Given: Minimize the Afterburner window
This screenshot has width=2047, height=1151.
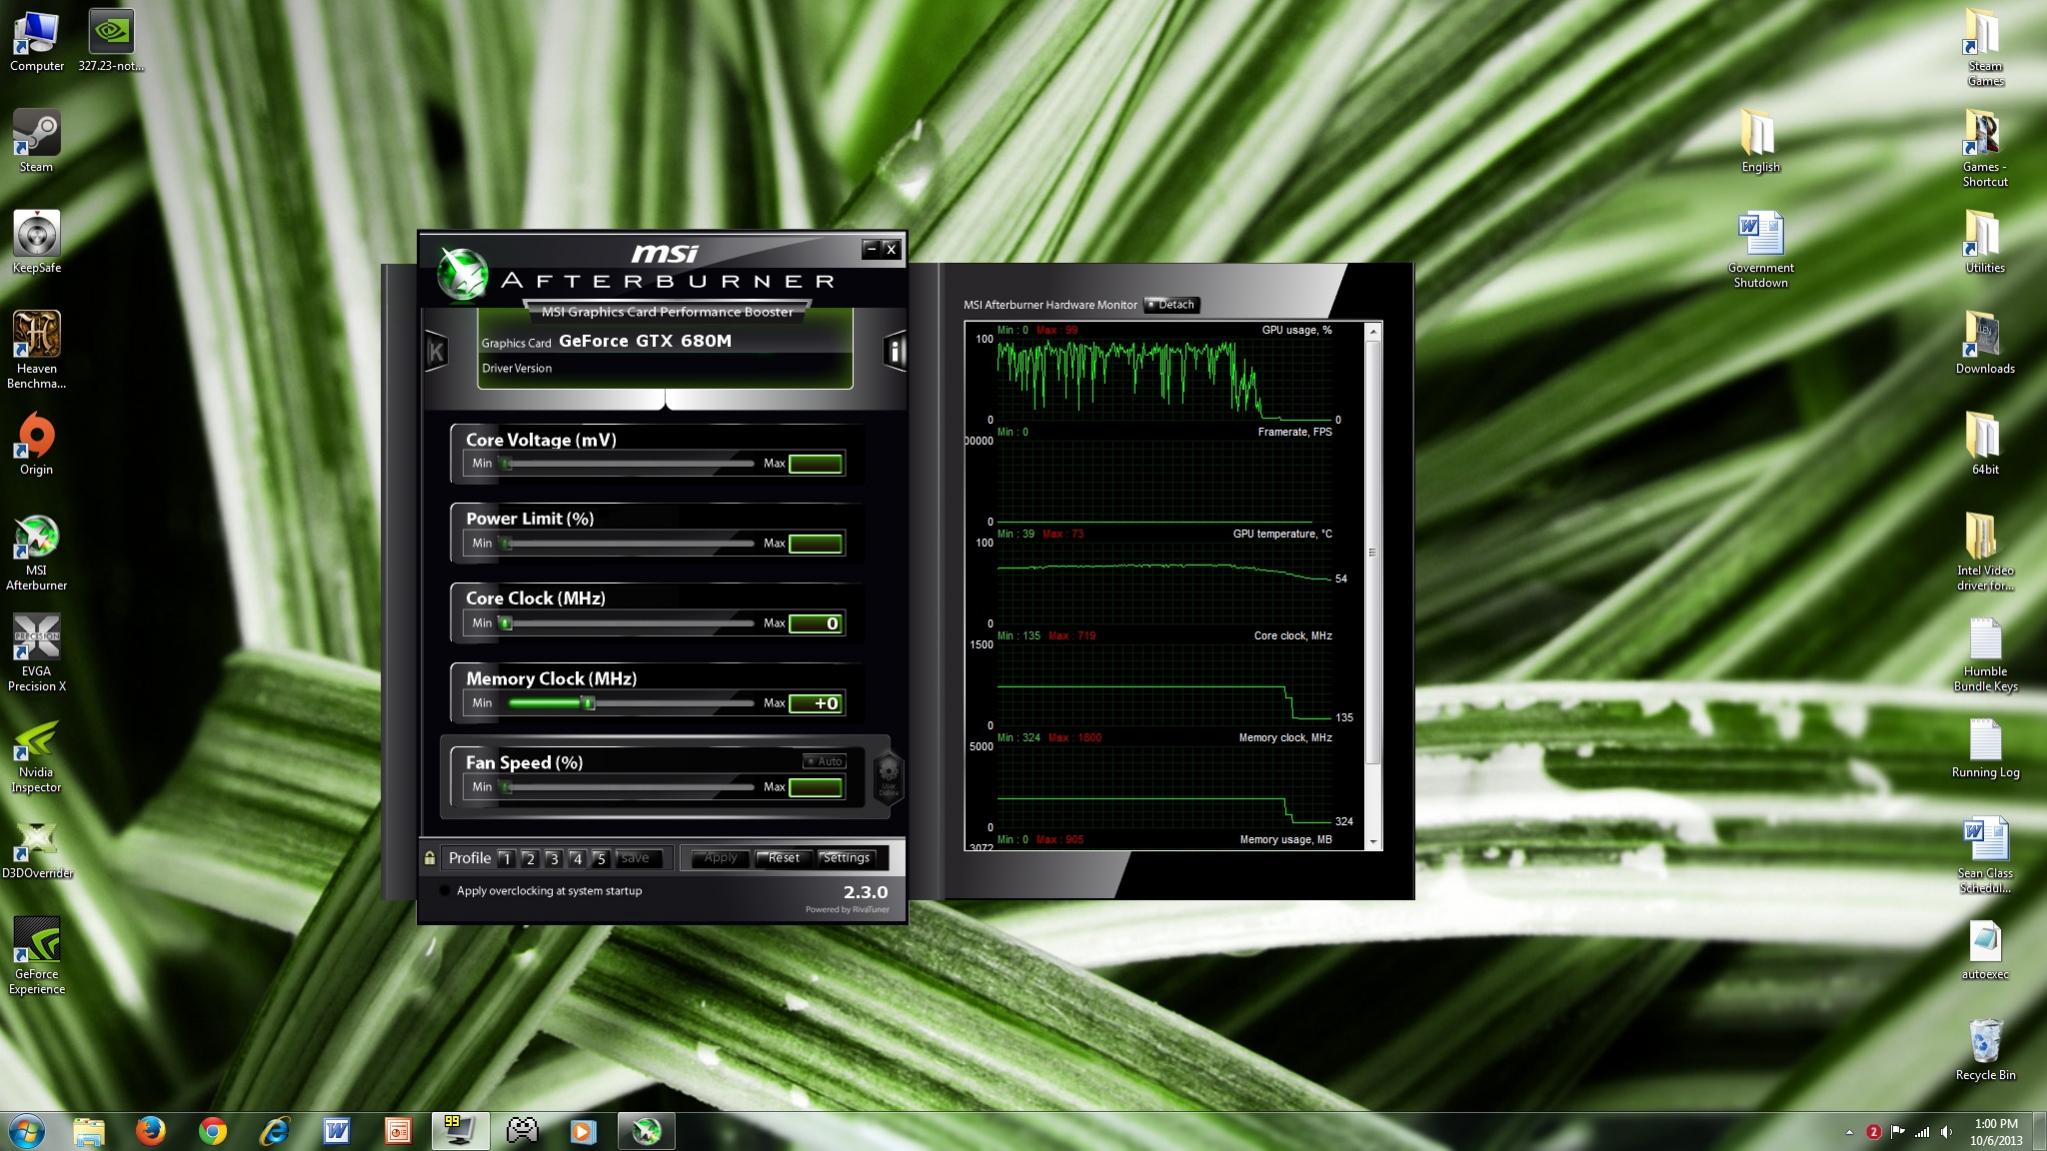Looking at the screenshot, I should pyautogui.click(x=871, y=249).
